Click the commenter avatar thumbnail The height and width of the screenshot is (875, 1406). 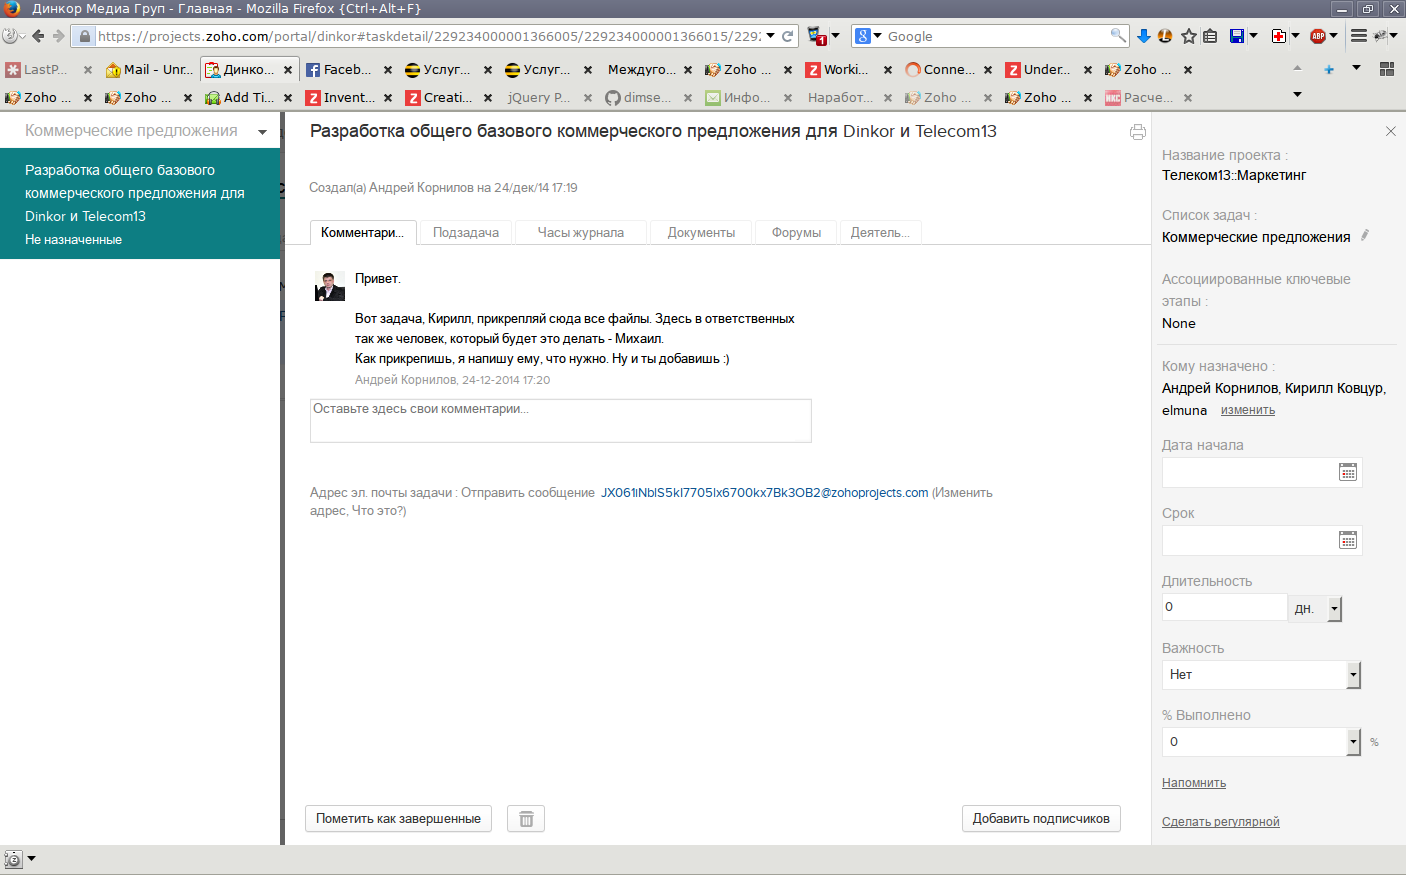point(330,286)
